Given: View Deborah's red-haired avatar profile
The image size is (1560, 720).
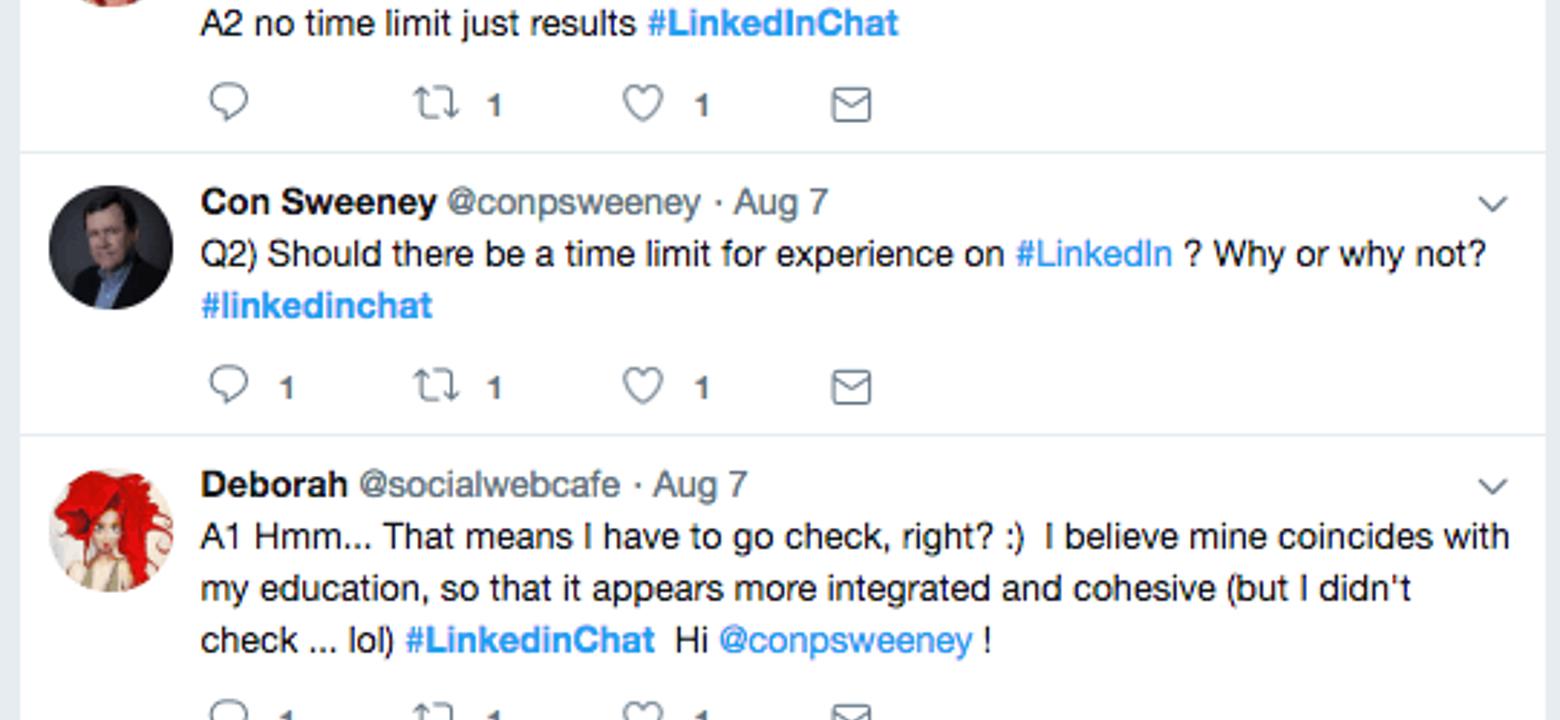Looking at the screenshot, I should (x=111, y=530).
